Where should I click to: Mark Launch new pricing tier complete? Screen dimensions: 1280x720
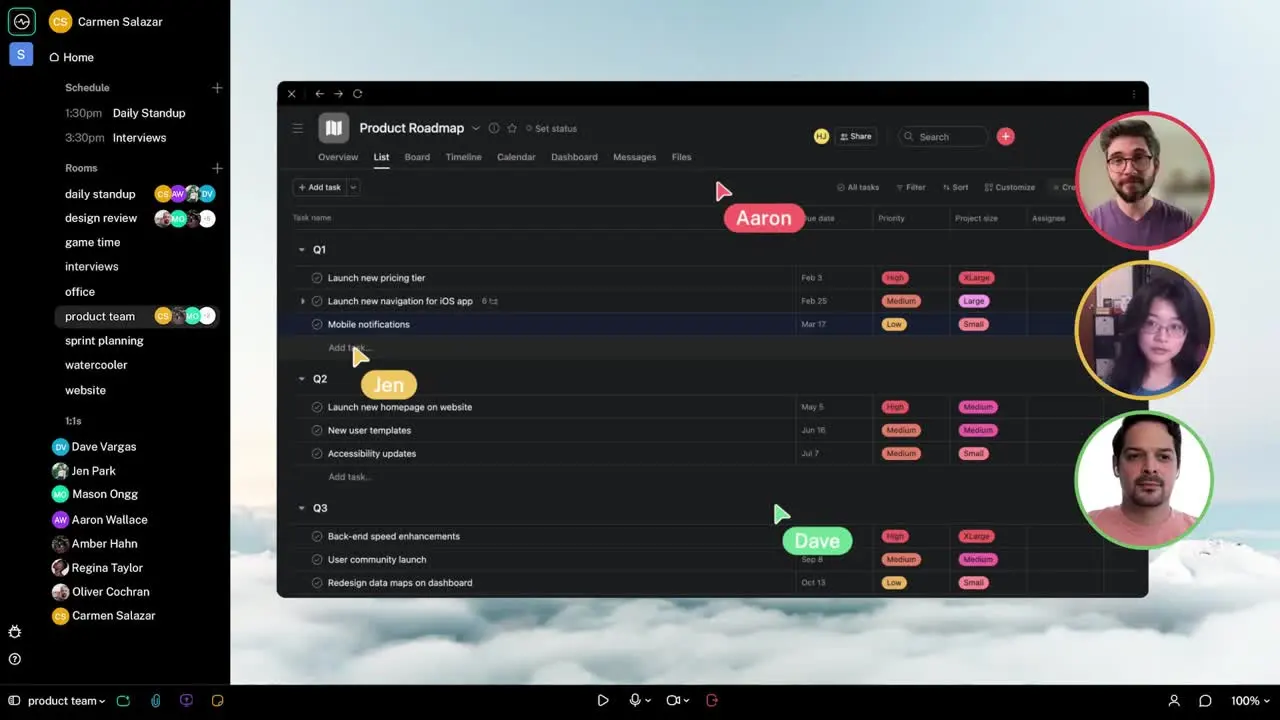pos(317,278)
